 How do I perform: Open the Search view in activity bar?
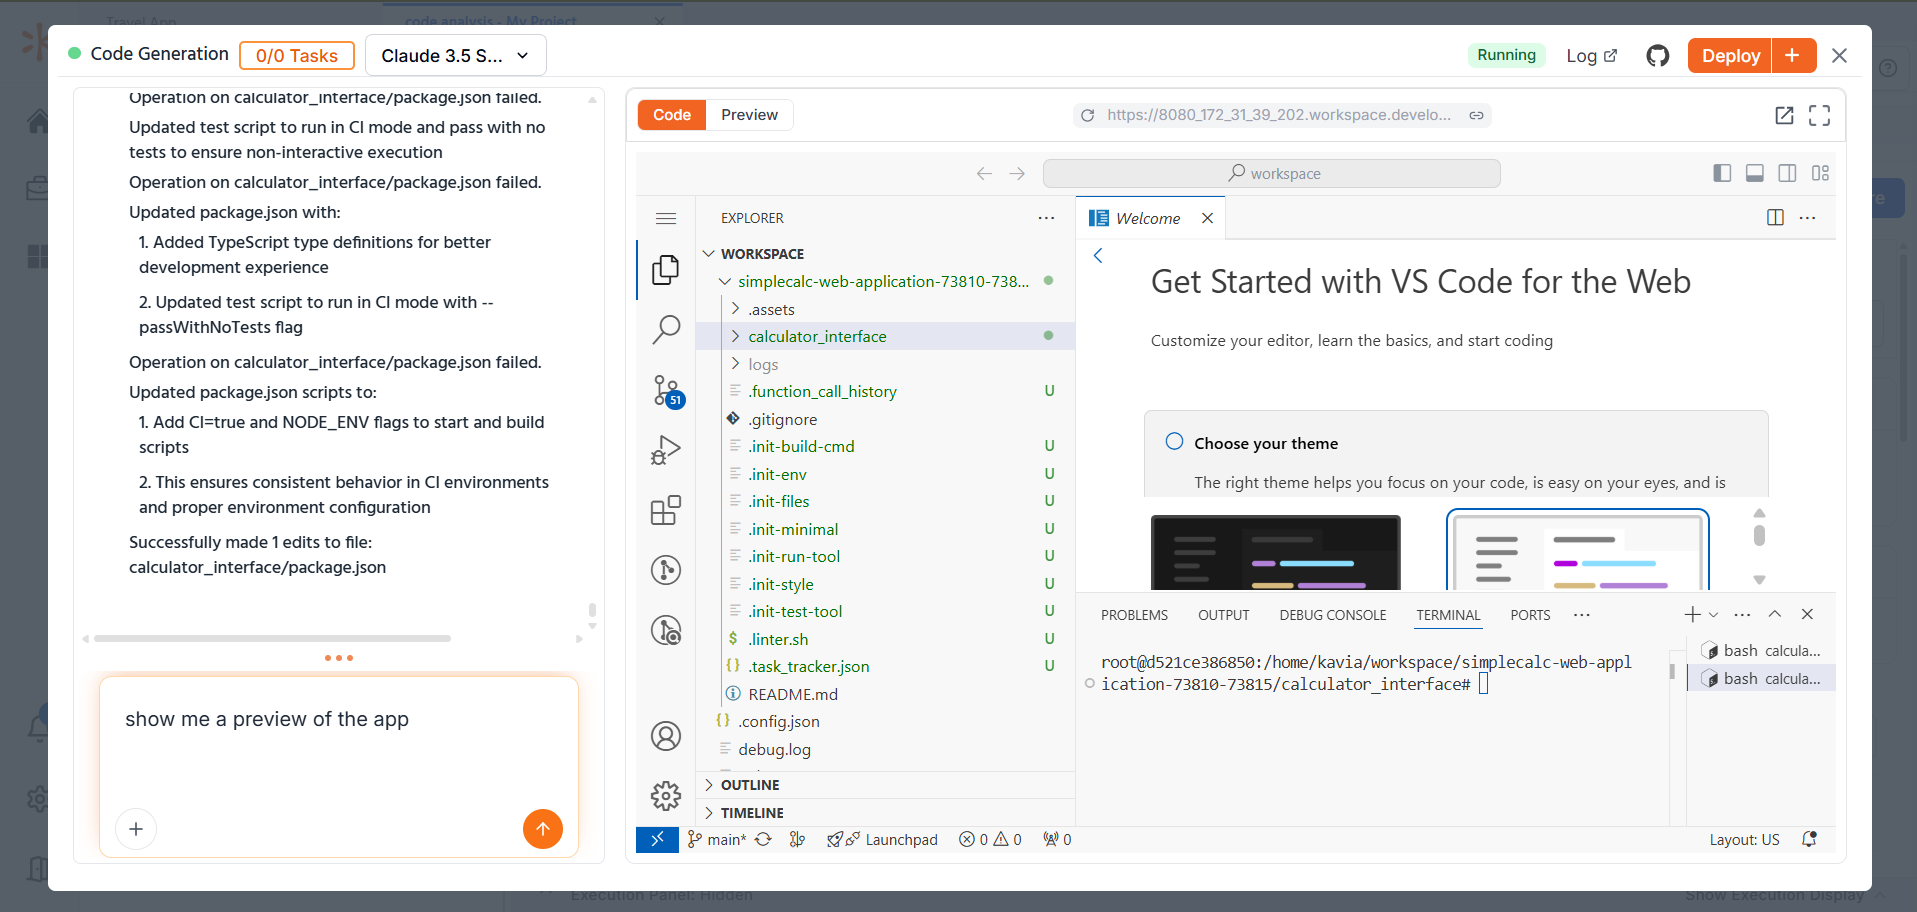666,329
